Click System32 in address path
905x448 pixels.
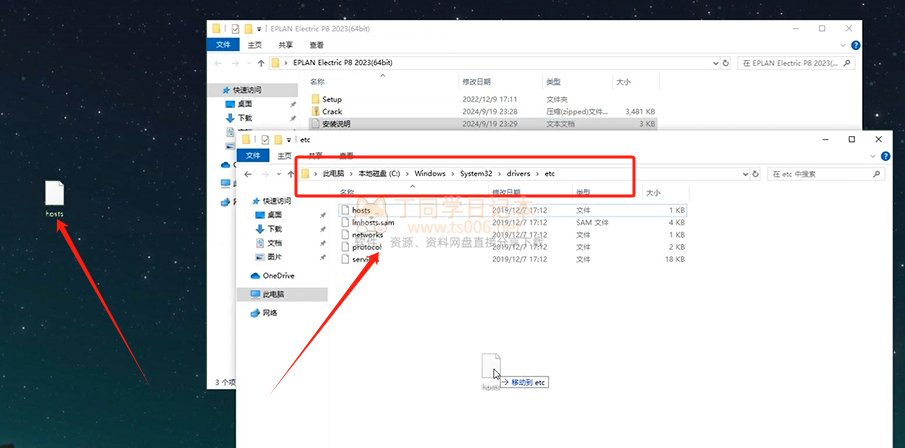tap(476, 173)
